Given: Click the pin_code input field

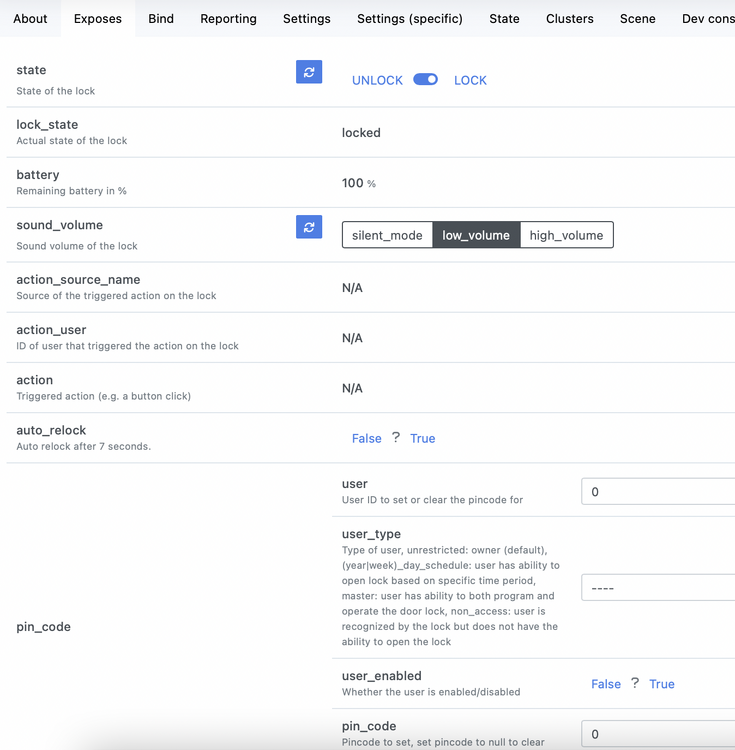Looking at the screenshot, I should [x=658, y=734].
